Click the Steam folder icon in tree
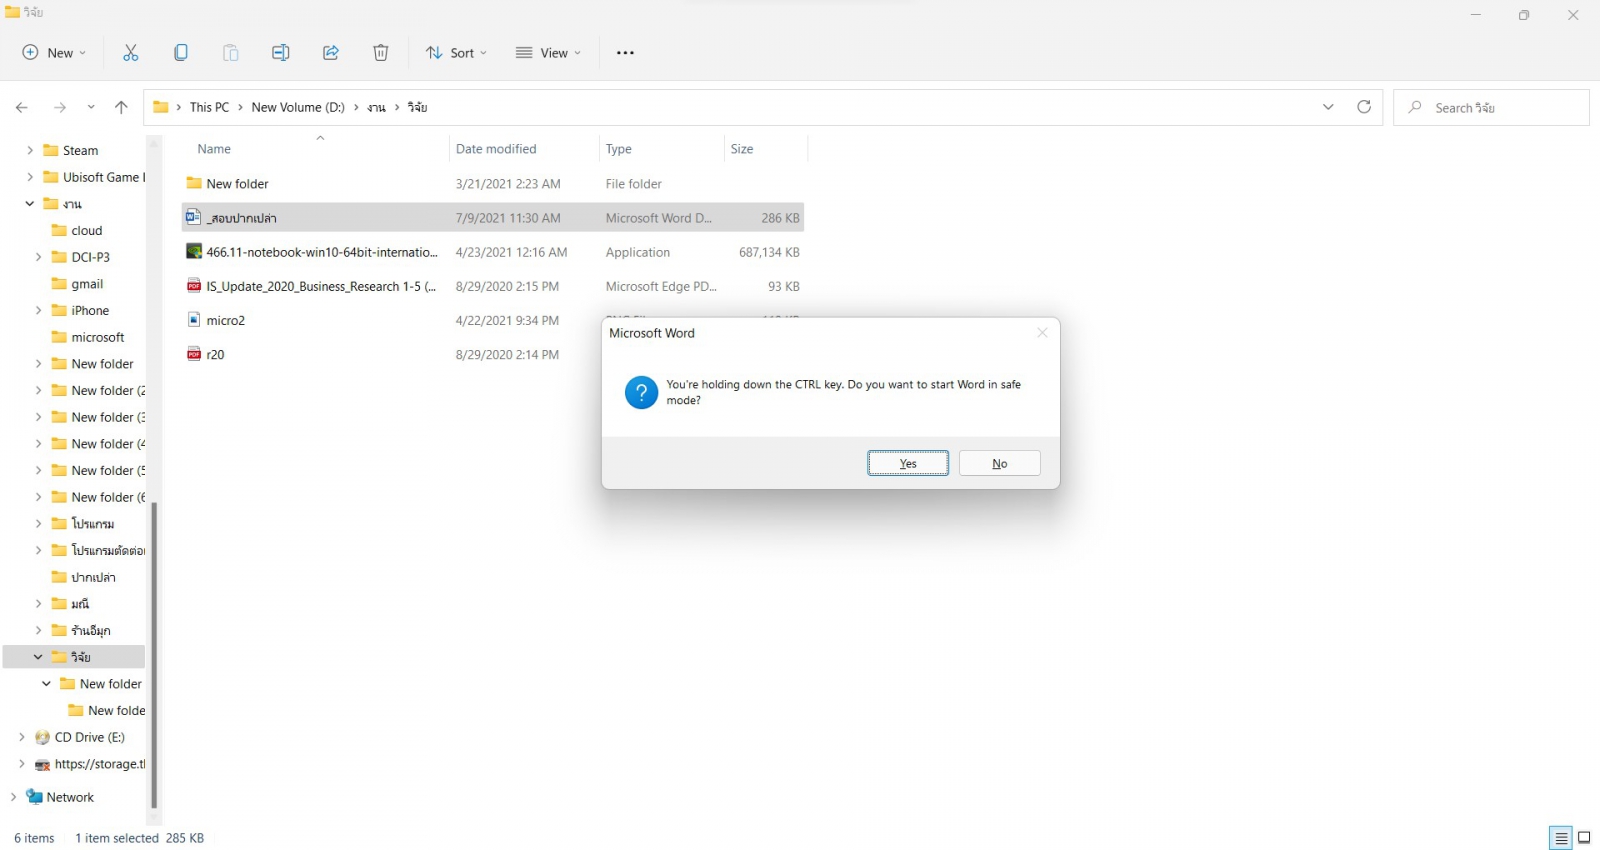The height and width of the screenshot is (850, 1600). pyautogui.click(x=51, y=150)
